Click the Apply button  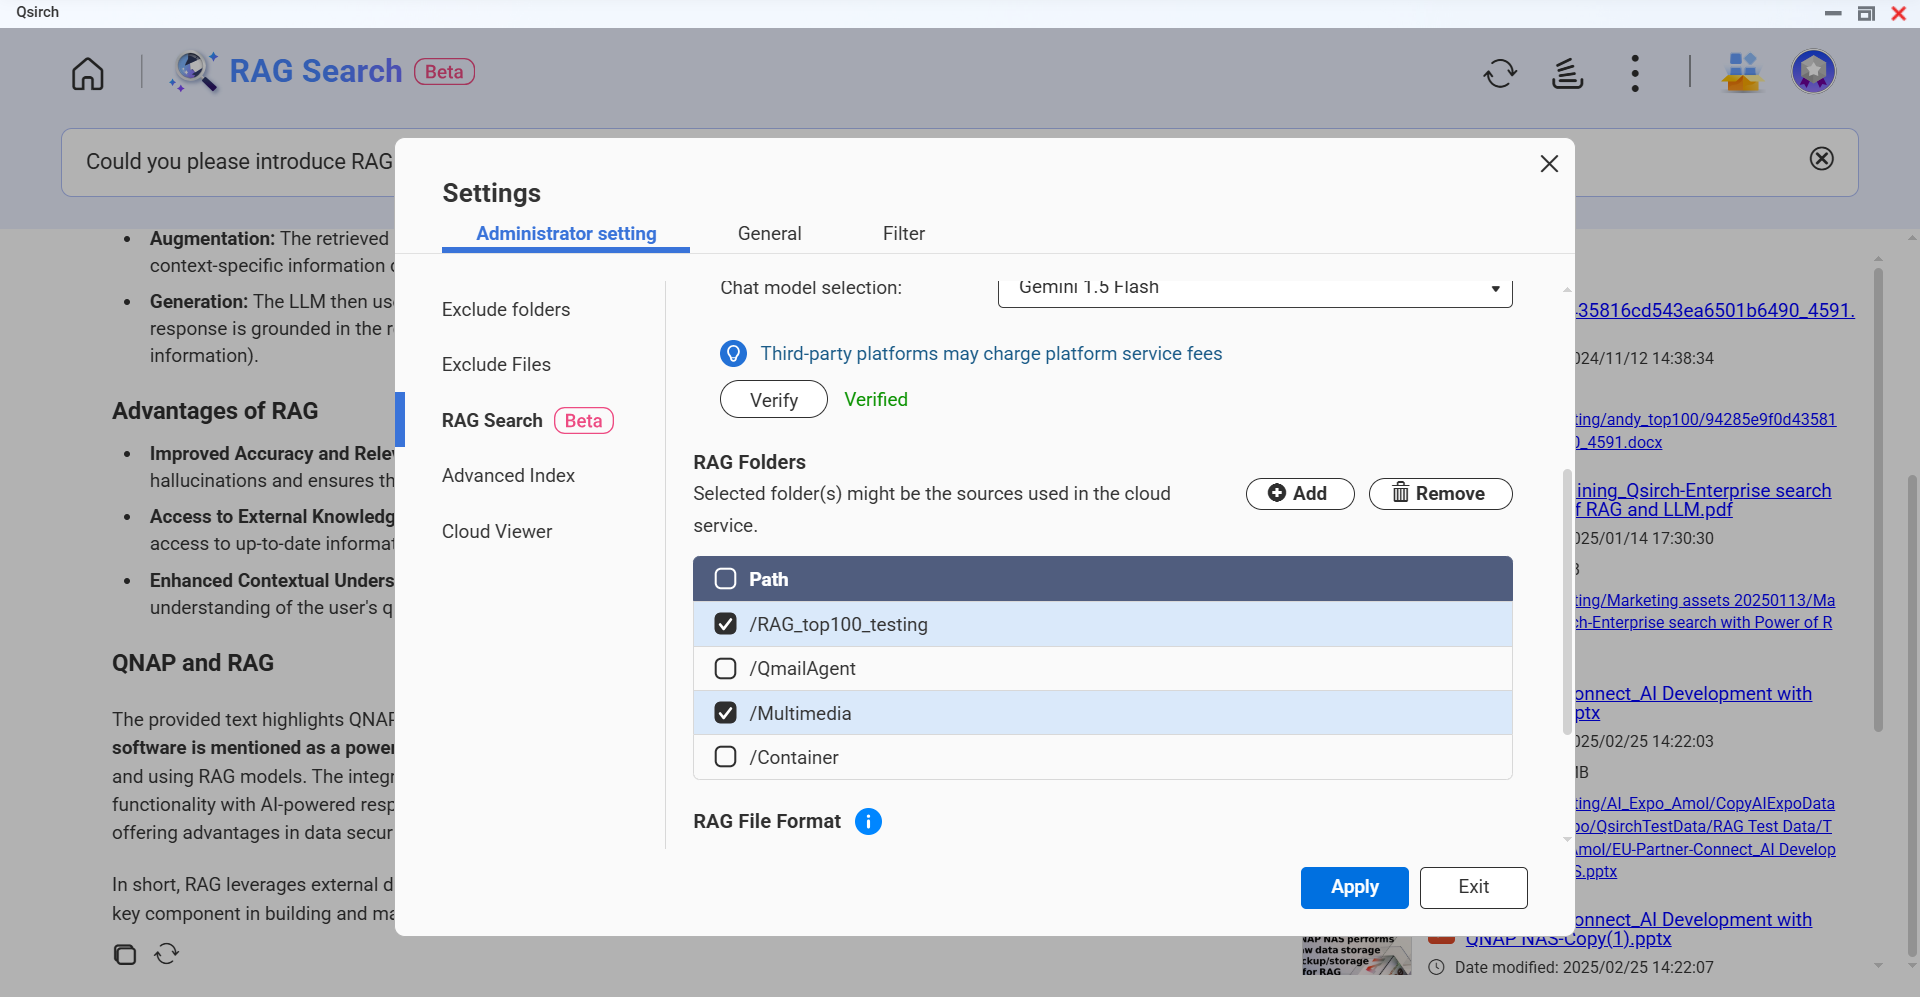click(x=1354, y=888)
